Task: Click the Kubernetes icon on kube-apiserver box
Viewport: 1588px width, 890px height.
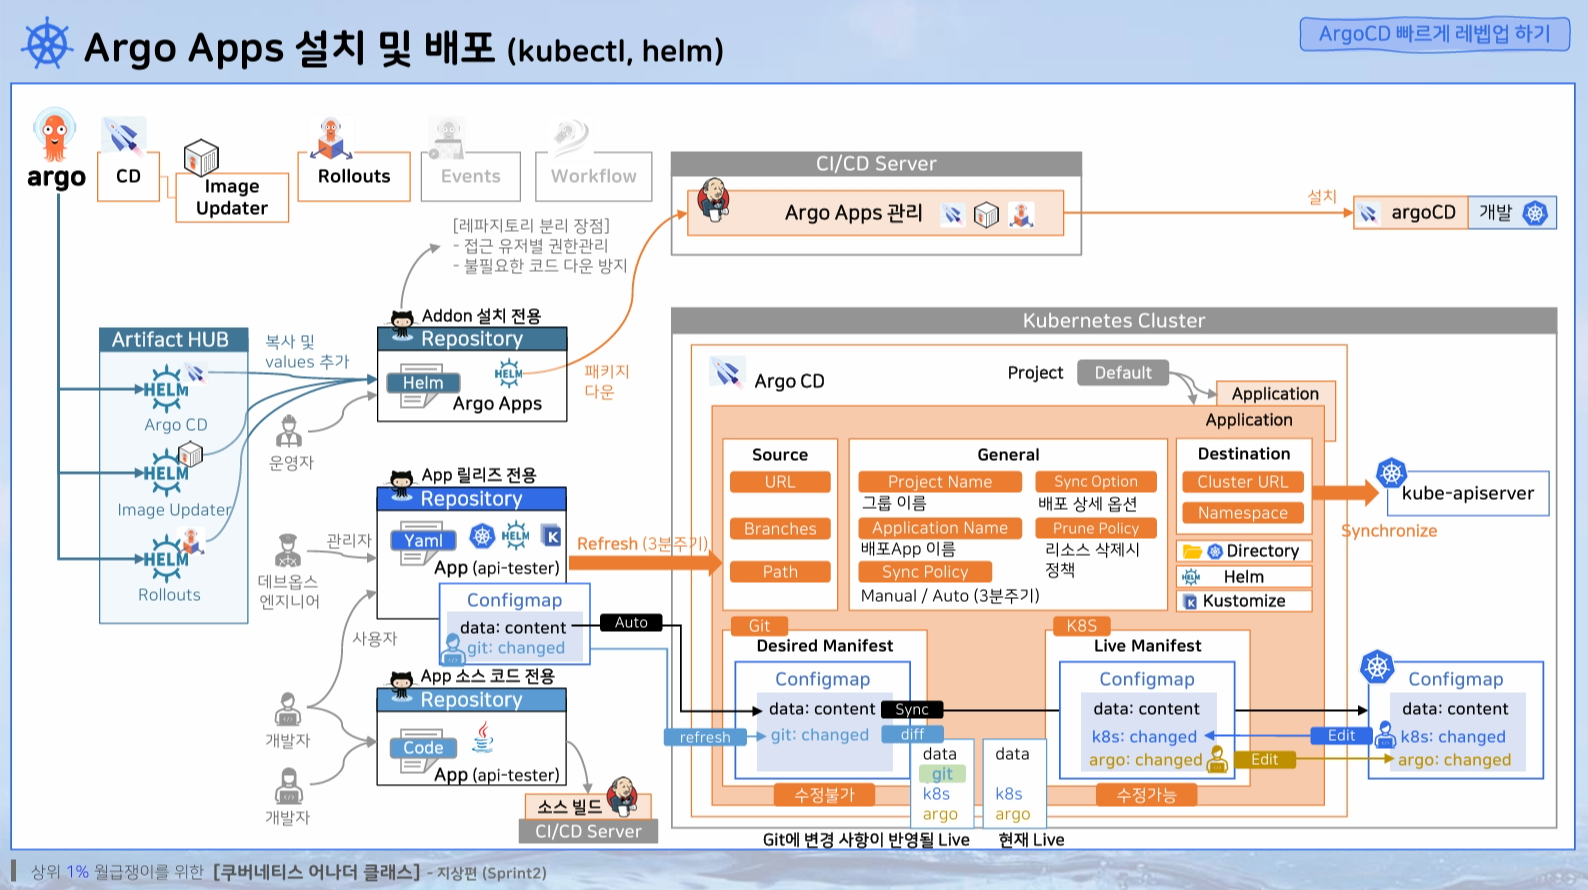Action: (1392, 473)
